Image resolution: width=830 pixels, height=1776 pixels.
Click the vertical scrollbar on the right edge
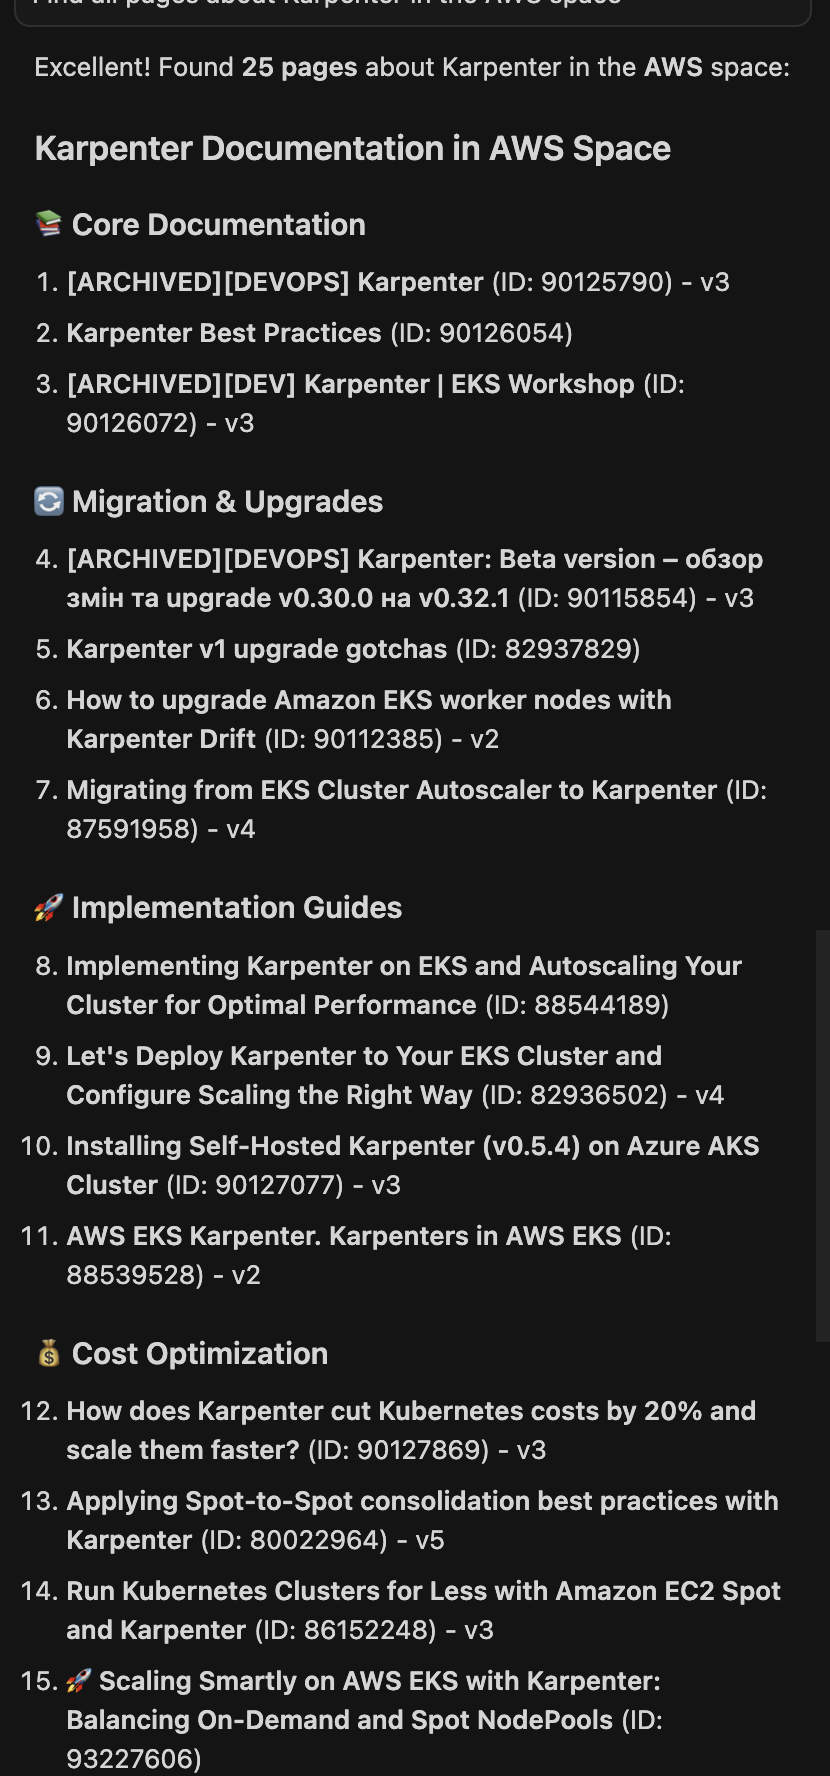tap(822, 1135)
